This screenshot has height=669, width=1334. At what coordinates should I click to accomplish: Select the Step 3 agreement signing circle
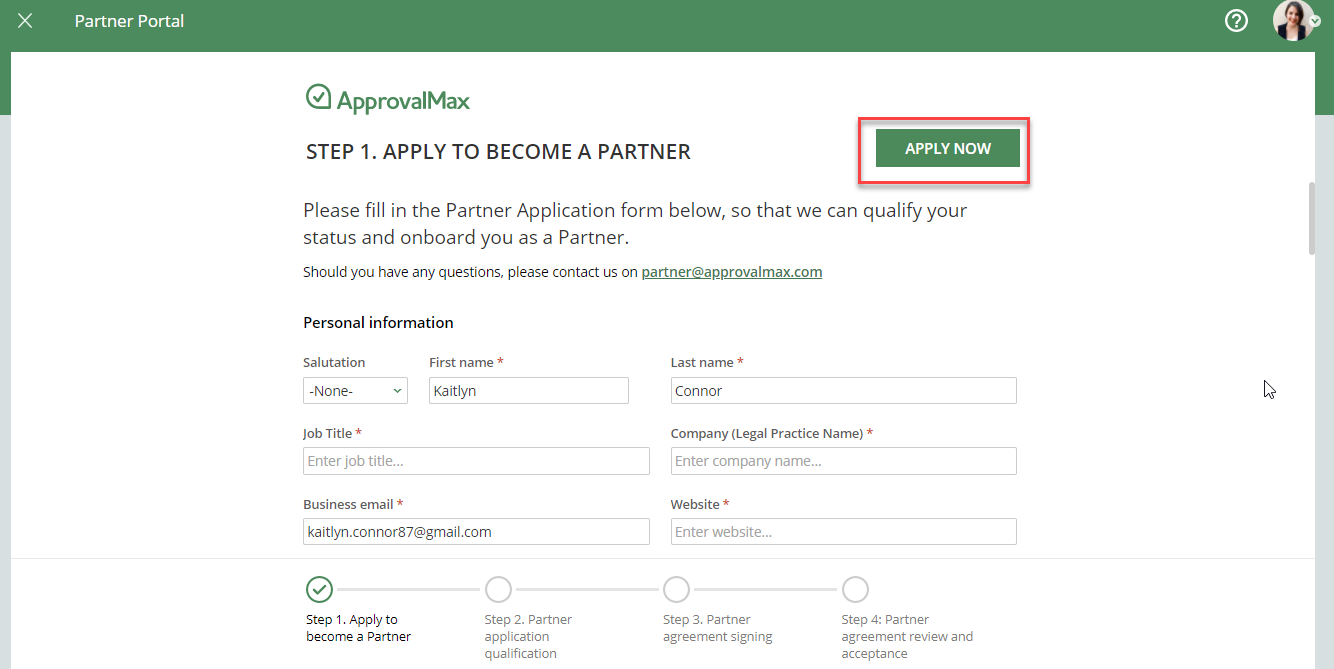pyautogui.click(x=676, y=589)
